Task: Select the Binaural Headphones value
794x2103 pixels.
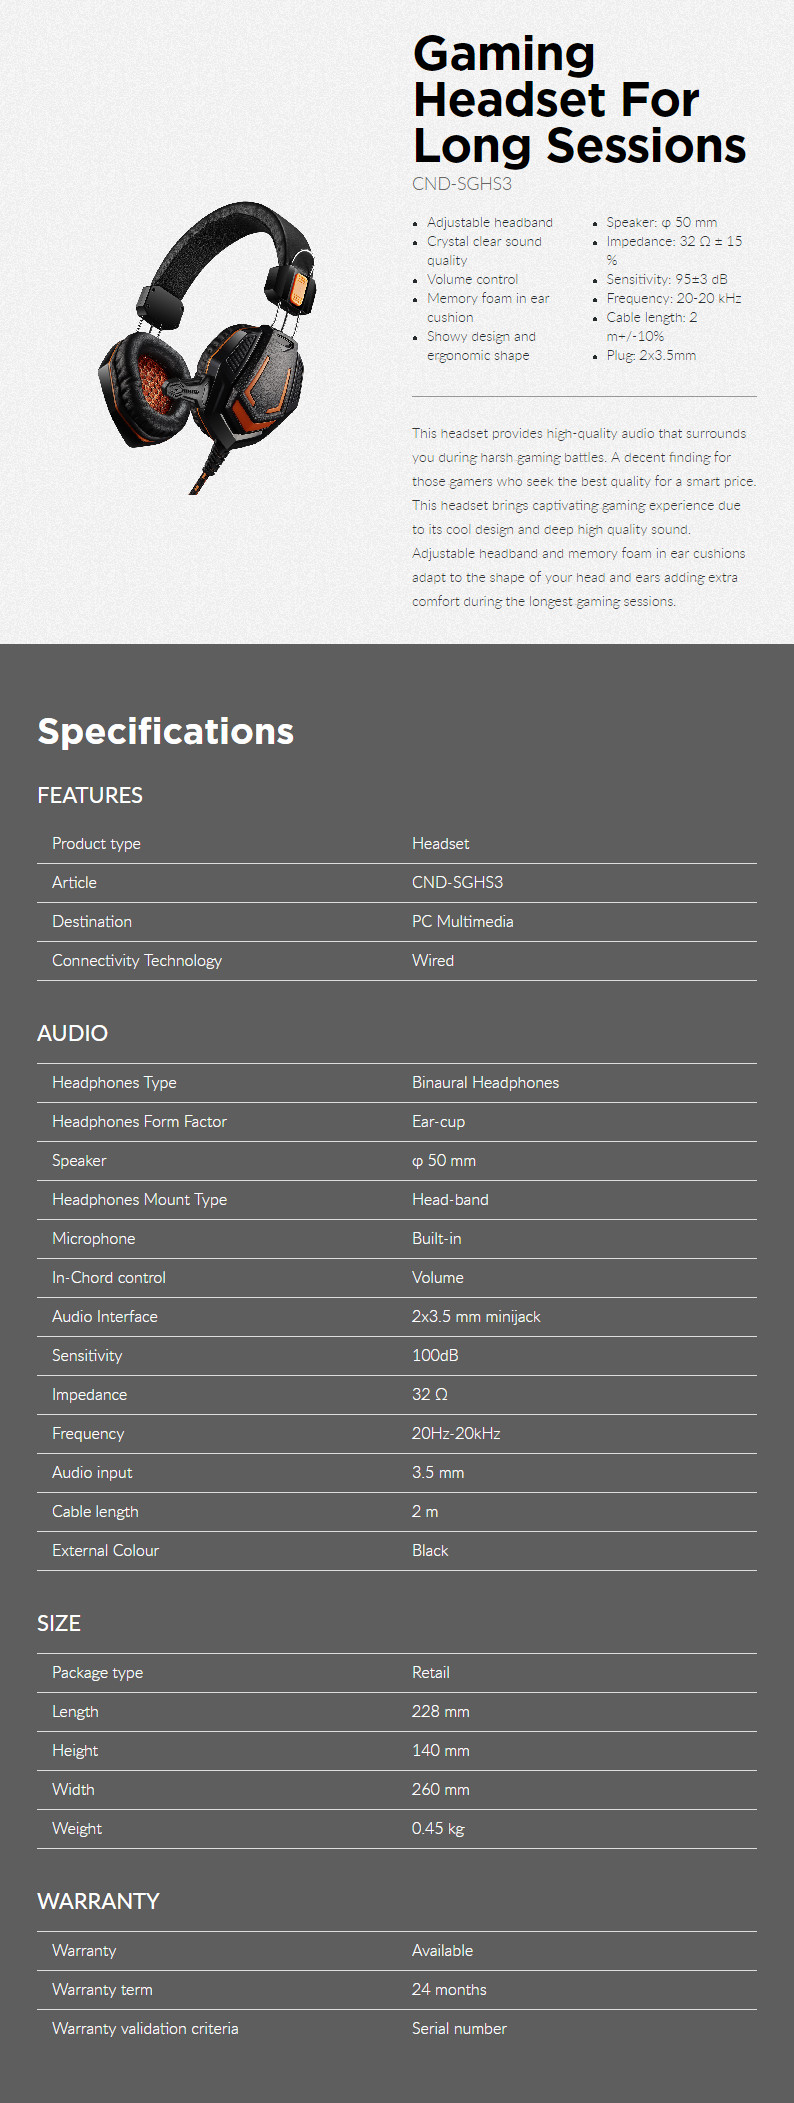Action: 485,1083
